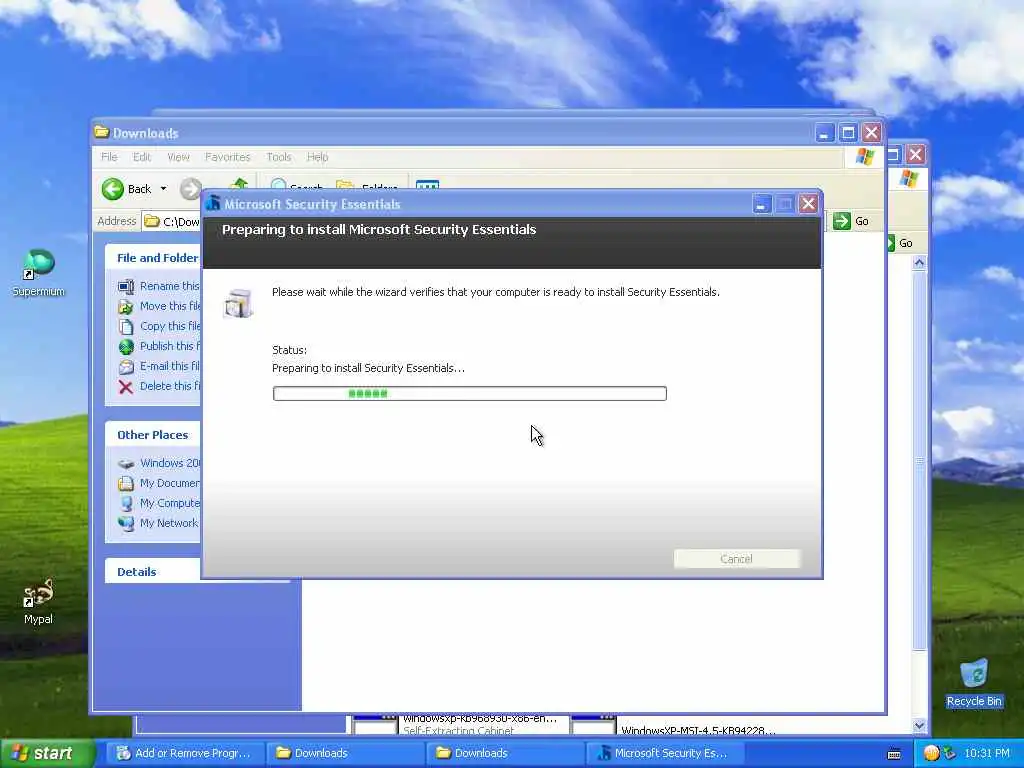Click the Views icon in Downloads toolbar
This screenshot has height=768, width=1024.
coord(427,185)
